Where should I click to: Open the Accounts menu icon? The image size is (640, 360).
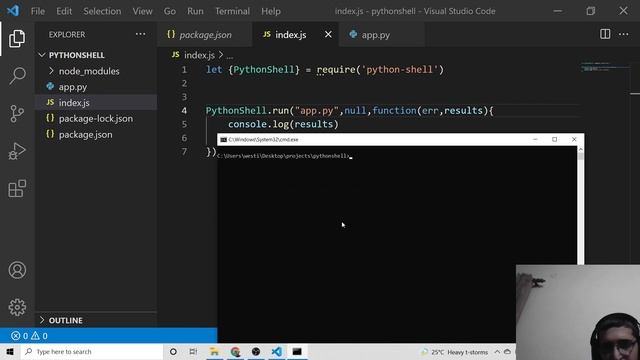17,270
